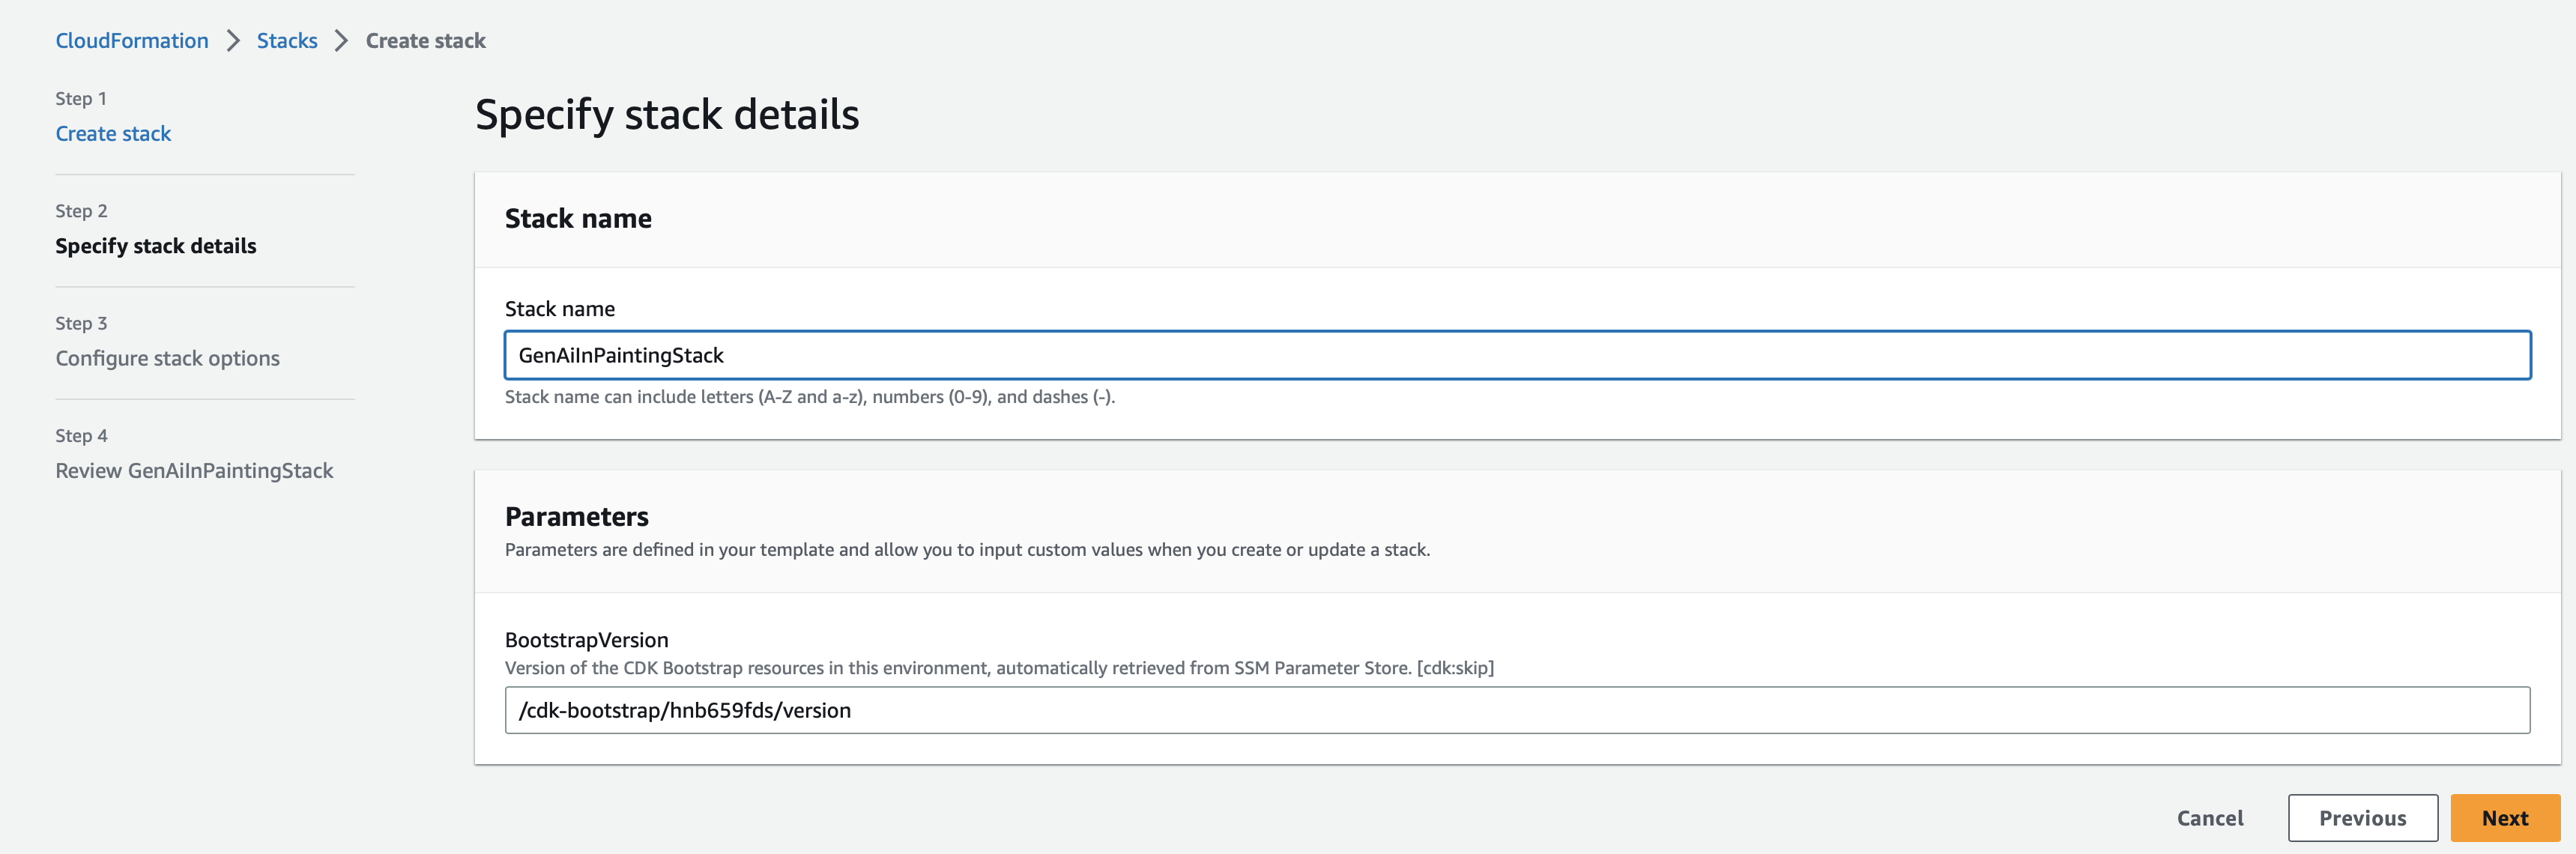Click the Parameters section header
Viewport: 2576px width, 854px height.
coord(577,517)
